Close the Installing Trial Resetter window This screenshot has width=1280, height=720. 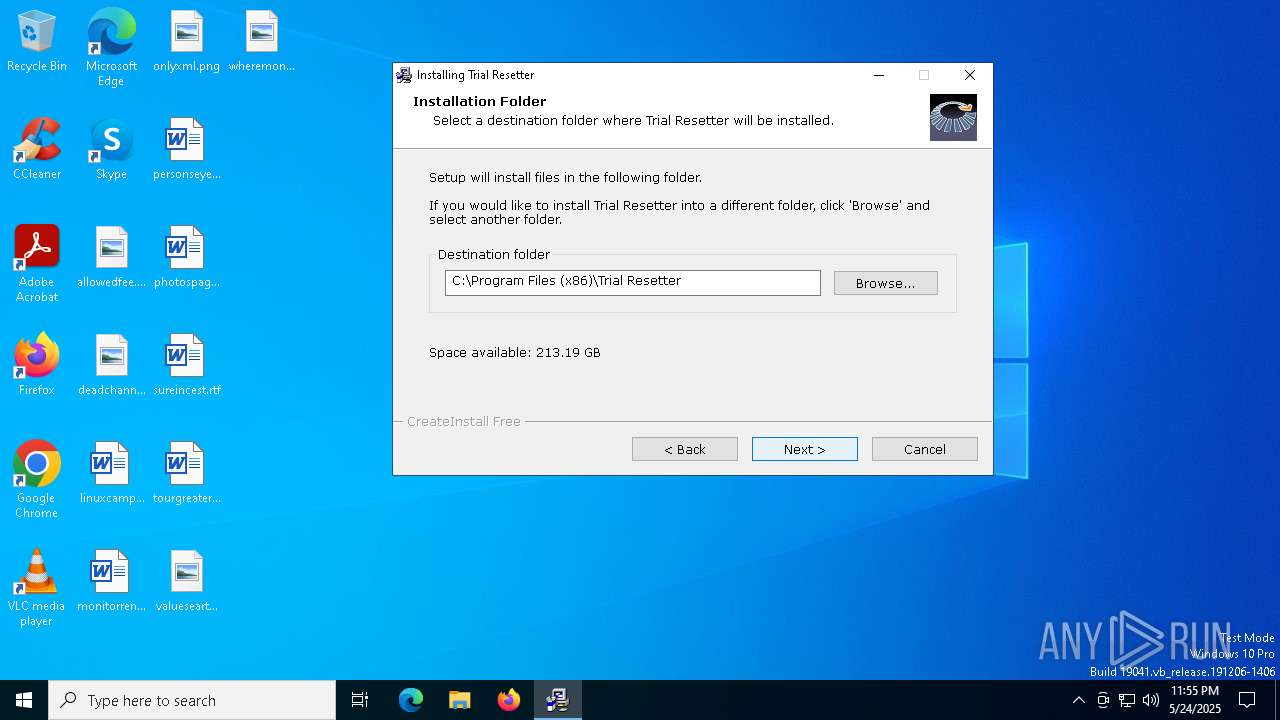pyautogui.click(x=969, y=75)
